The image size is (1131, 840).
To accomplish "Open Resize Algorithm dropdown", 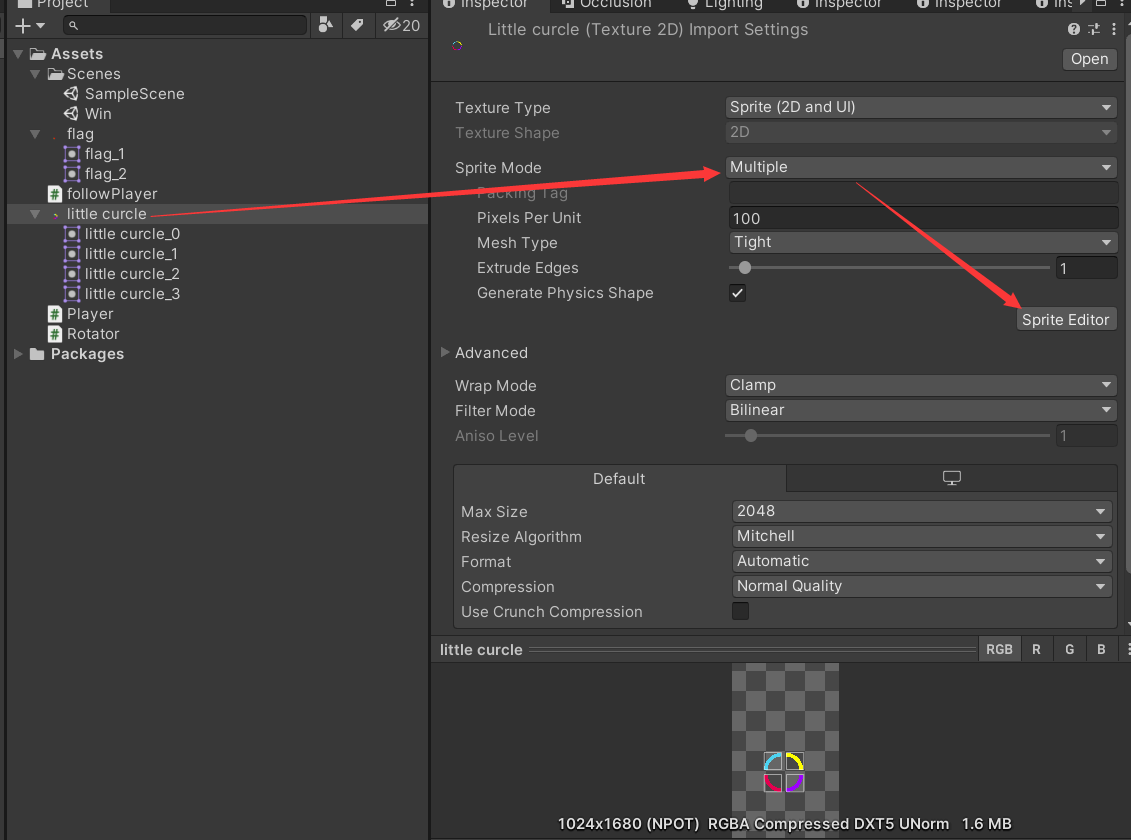I will (x=922, y=536).
